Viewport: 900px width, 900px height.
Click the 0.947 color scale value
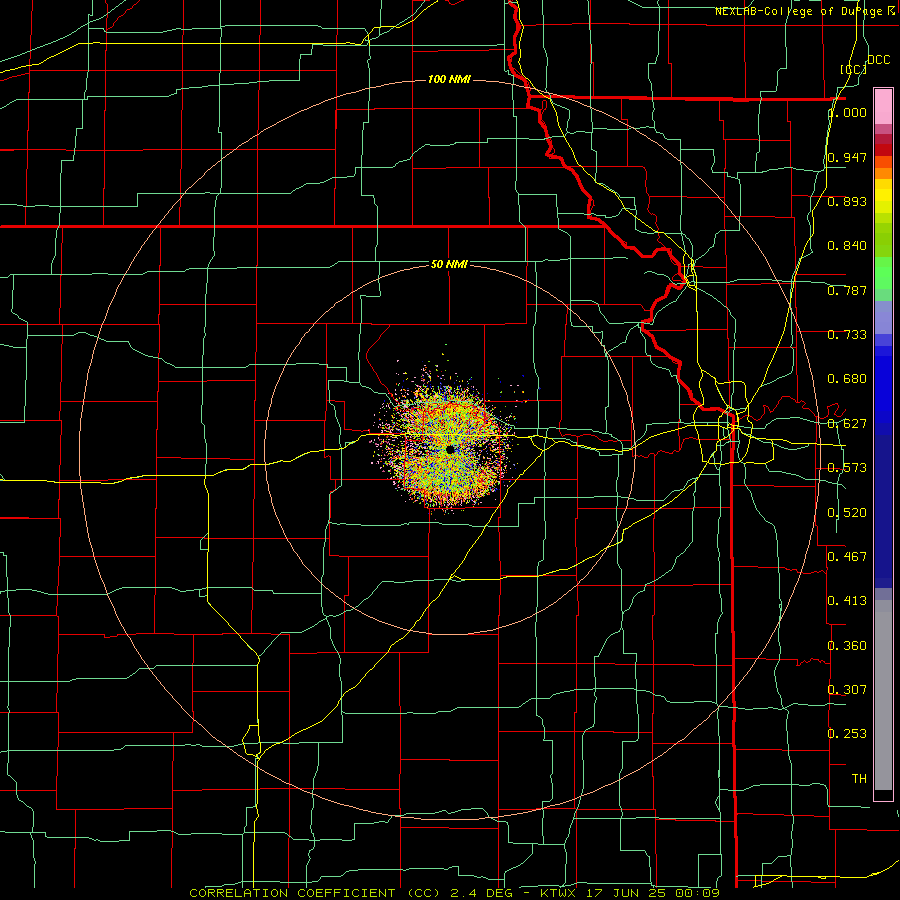coord(847,157)
